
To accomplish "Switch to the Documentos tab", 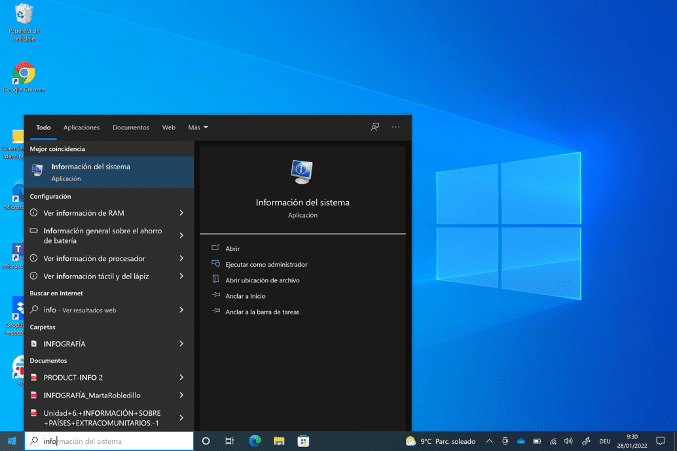I will click(131, 128).
